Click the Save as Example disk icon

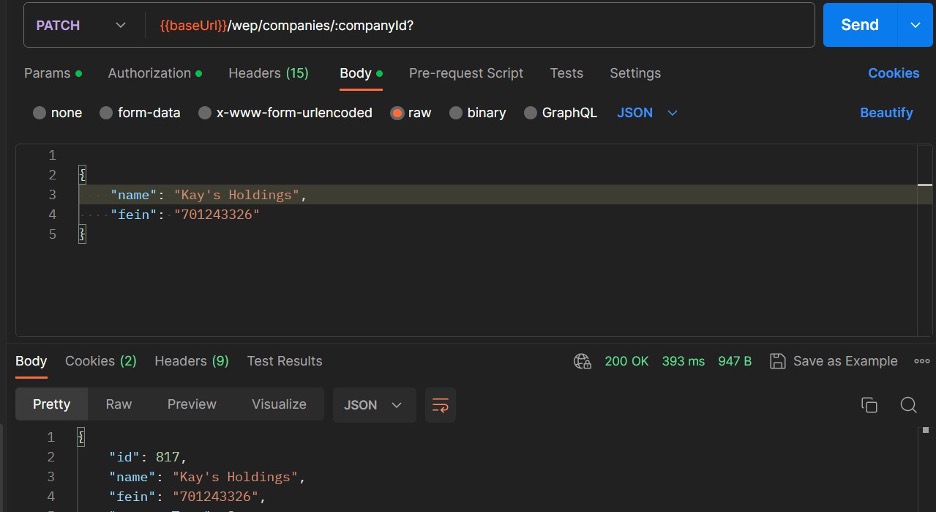pyautogui.click(x=777, y=361)
